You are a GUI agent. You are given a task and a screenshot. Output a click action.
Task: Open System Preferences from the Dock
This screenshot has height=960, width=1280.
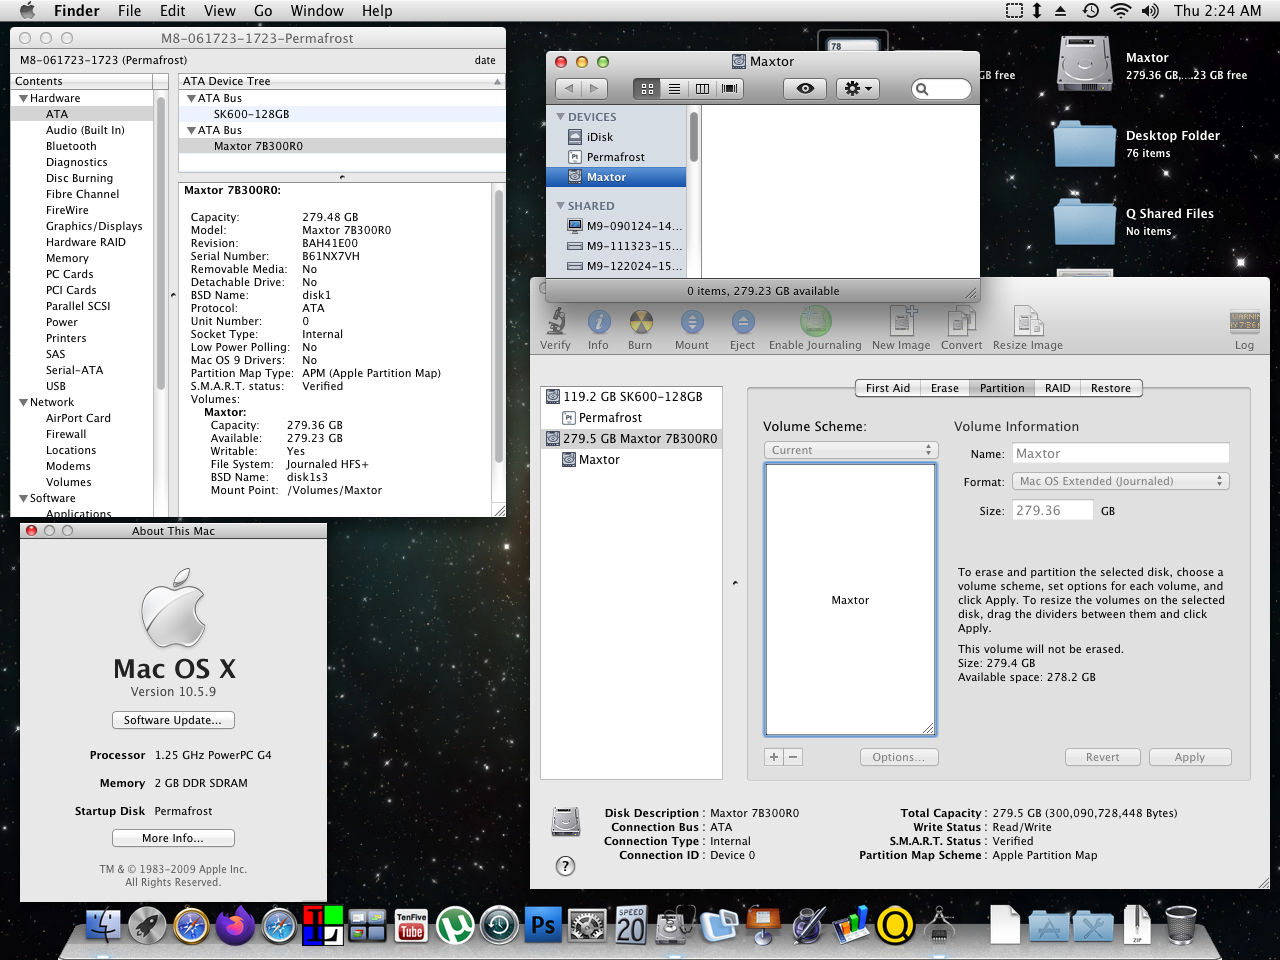click(587, 925)
